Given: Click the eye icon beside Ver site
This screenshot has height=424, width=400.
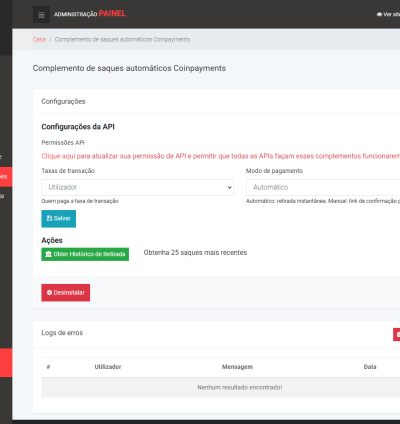Looking at the screenshot, I should tap(379, 14).
